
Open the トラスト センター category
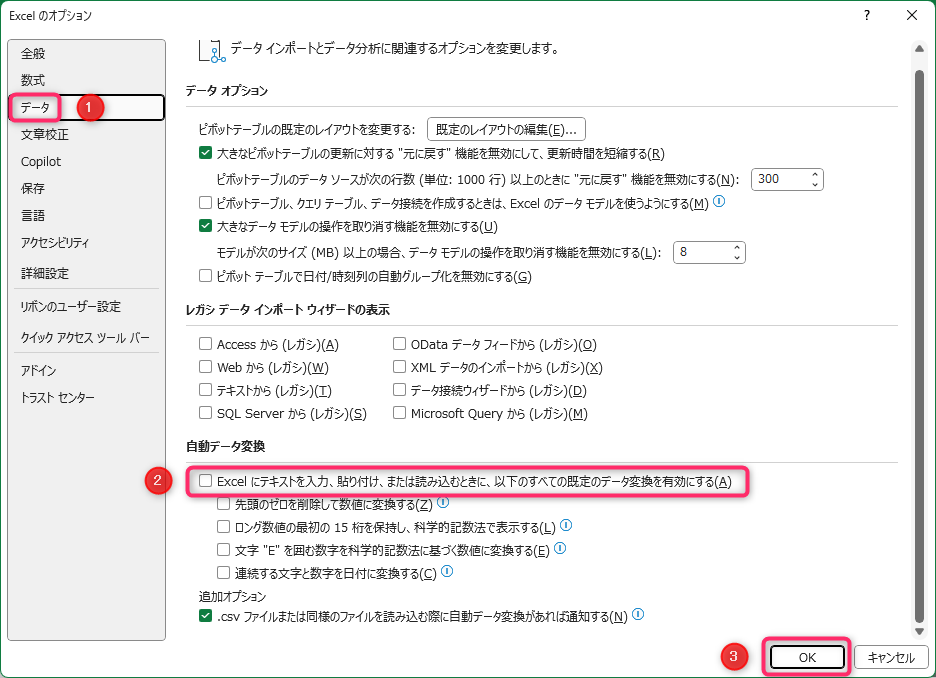58,398
